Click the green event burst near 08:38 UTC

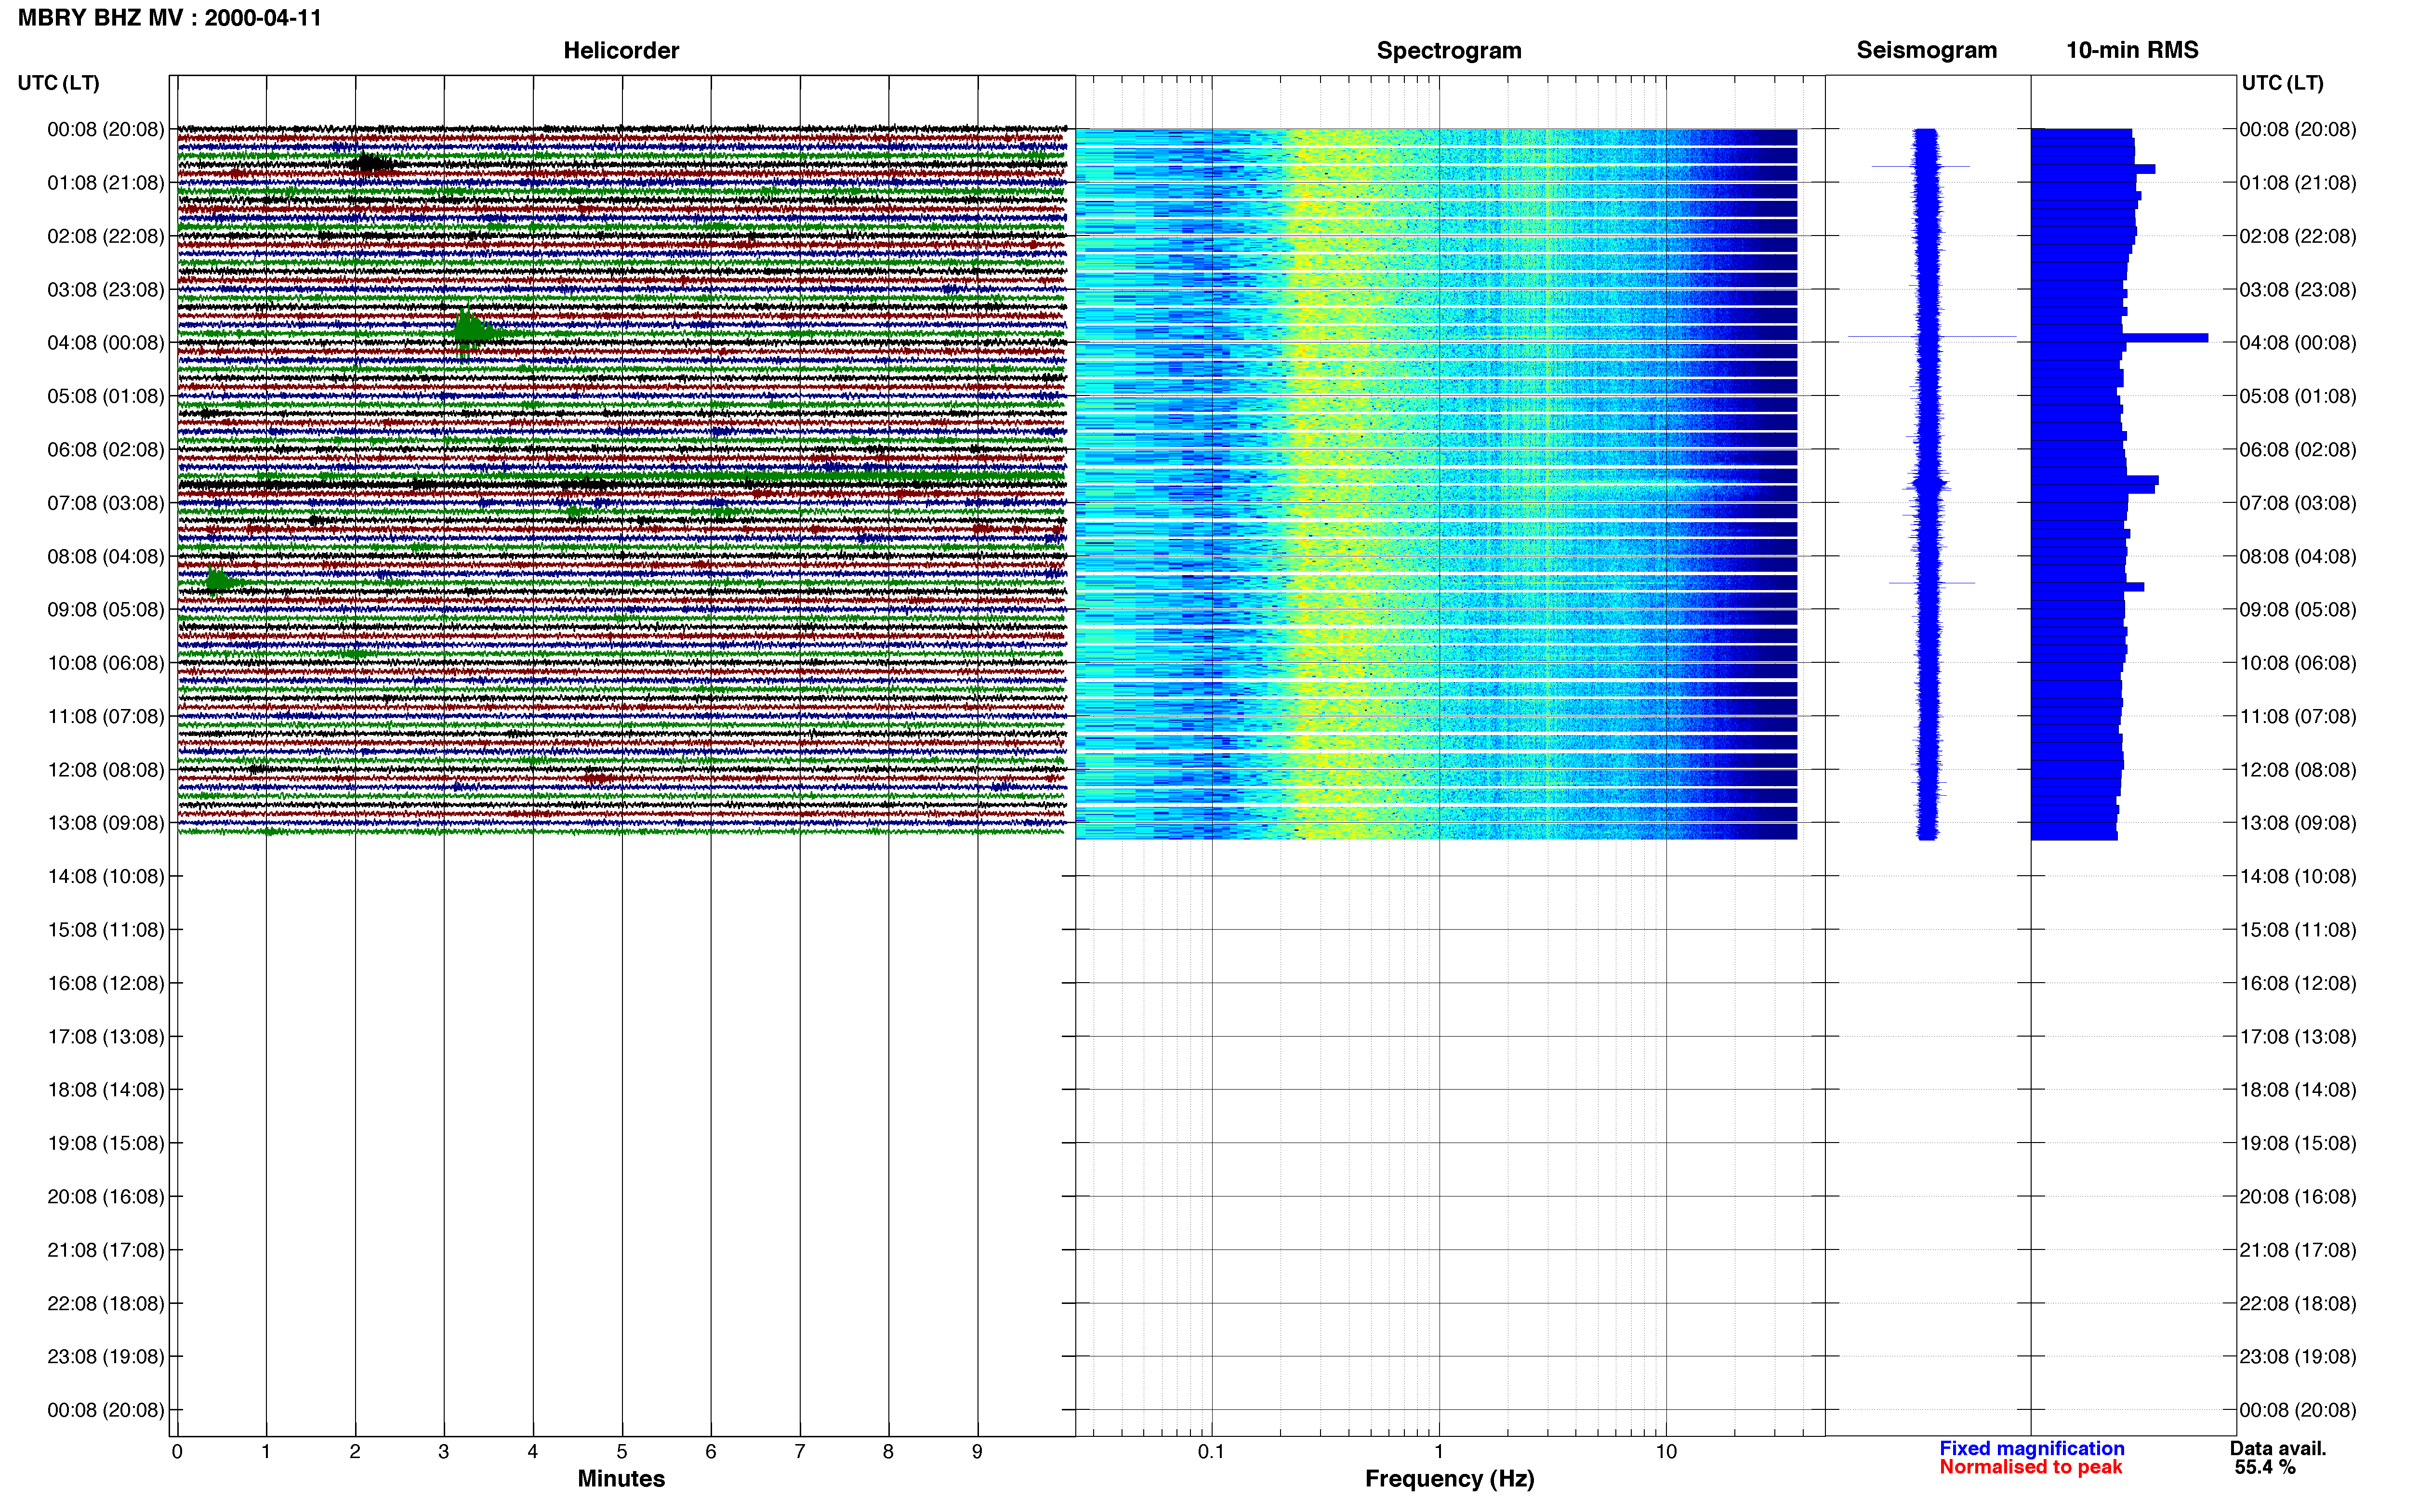220,582
